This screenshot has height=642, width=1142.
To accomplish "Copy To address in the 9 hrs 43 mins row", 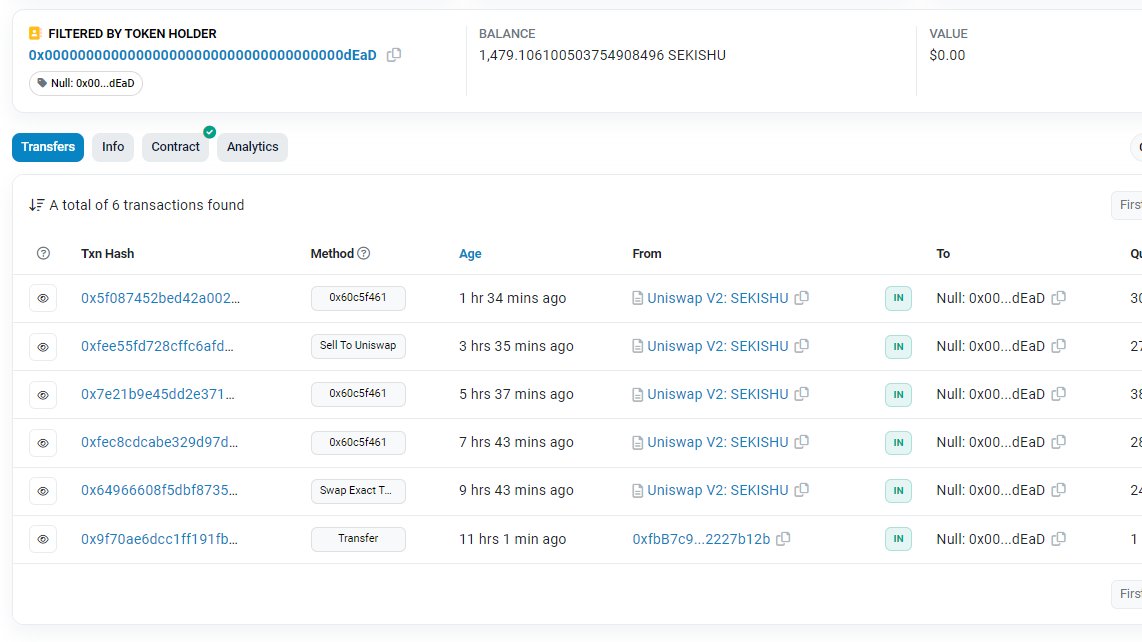I will pyautogui.click(x=1059, y=490).
